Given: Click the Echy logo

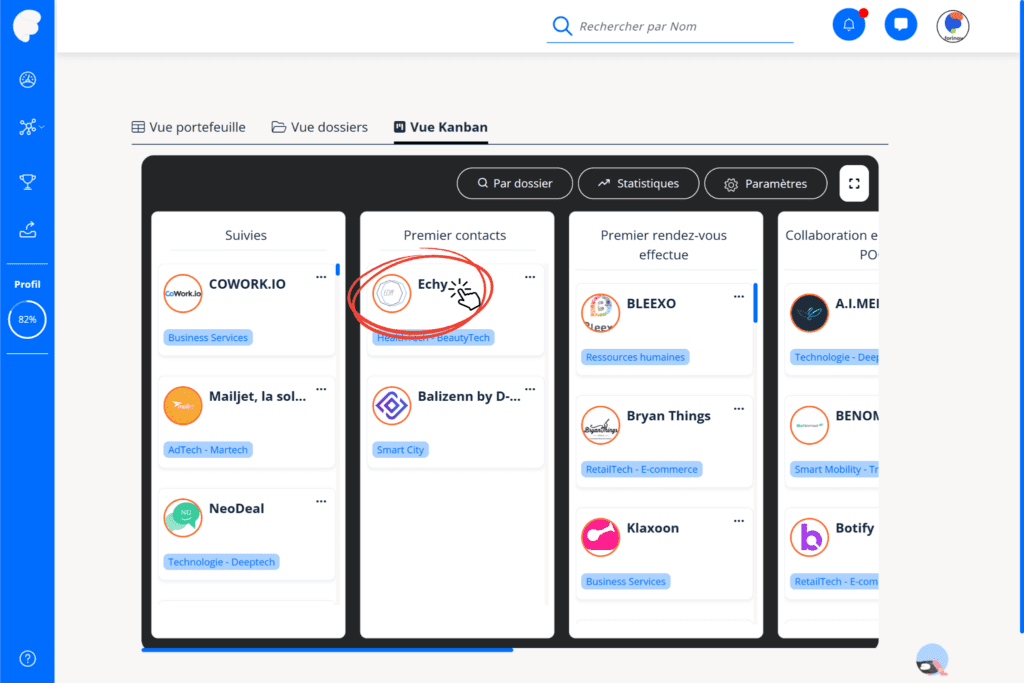Looking at the screenshot, I should [x=391, y=293].
